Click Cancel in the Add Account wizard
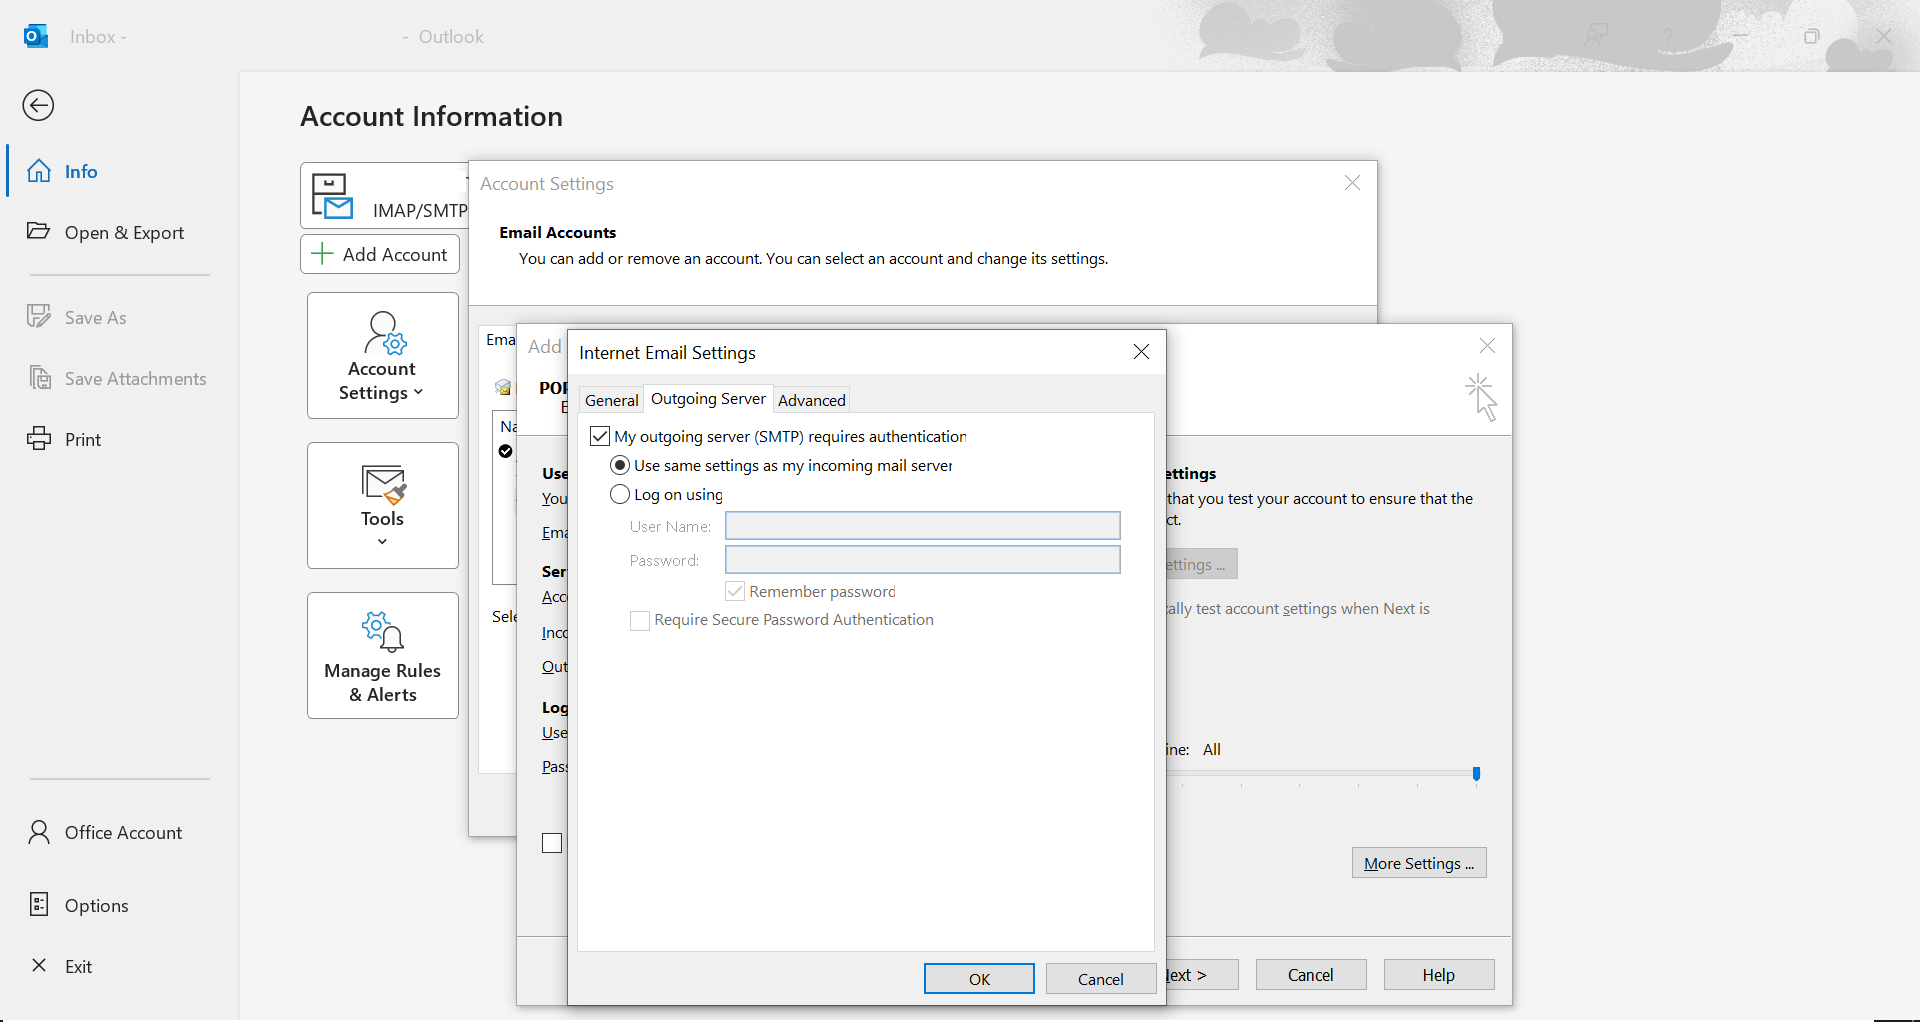1929x1022 pixels. (1310, 975)
